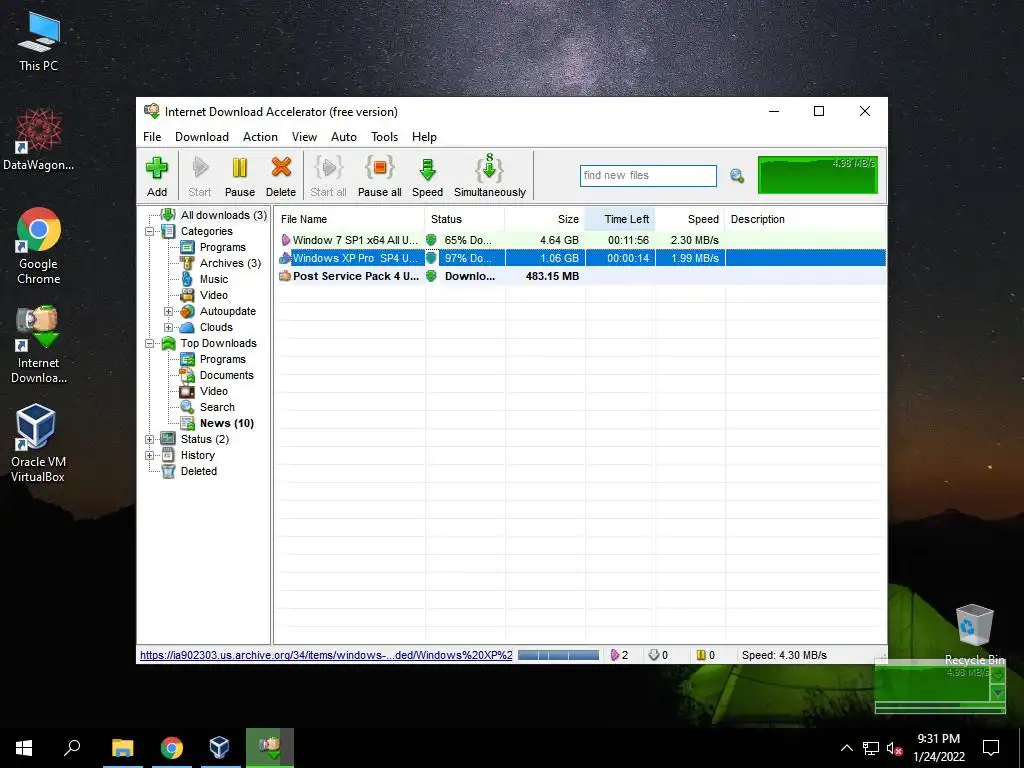This screenshot has height=768, width=1024.
Task: Select Search under Top Downloads
Action: tap(217, 407)
